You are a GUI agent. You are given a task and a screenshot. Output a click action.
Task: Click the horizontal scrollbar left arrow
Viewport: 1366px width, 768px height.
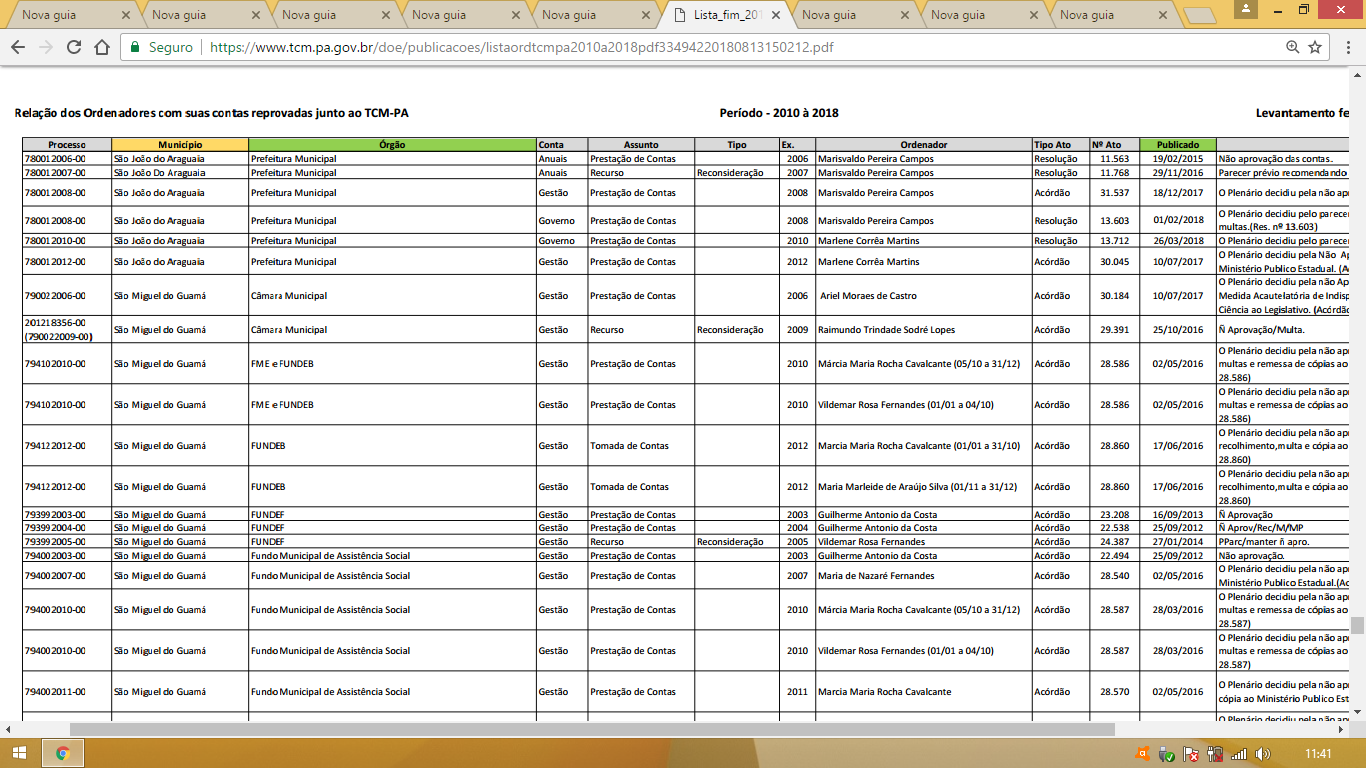[8, 730]
